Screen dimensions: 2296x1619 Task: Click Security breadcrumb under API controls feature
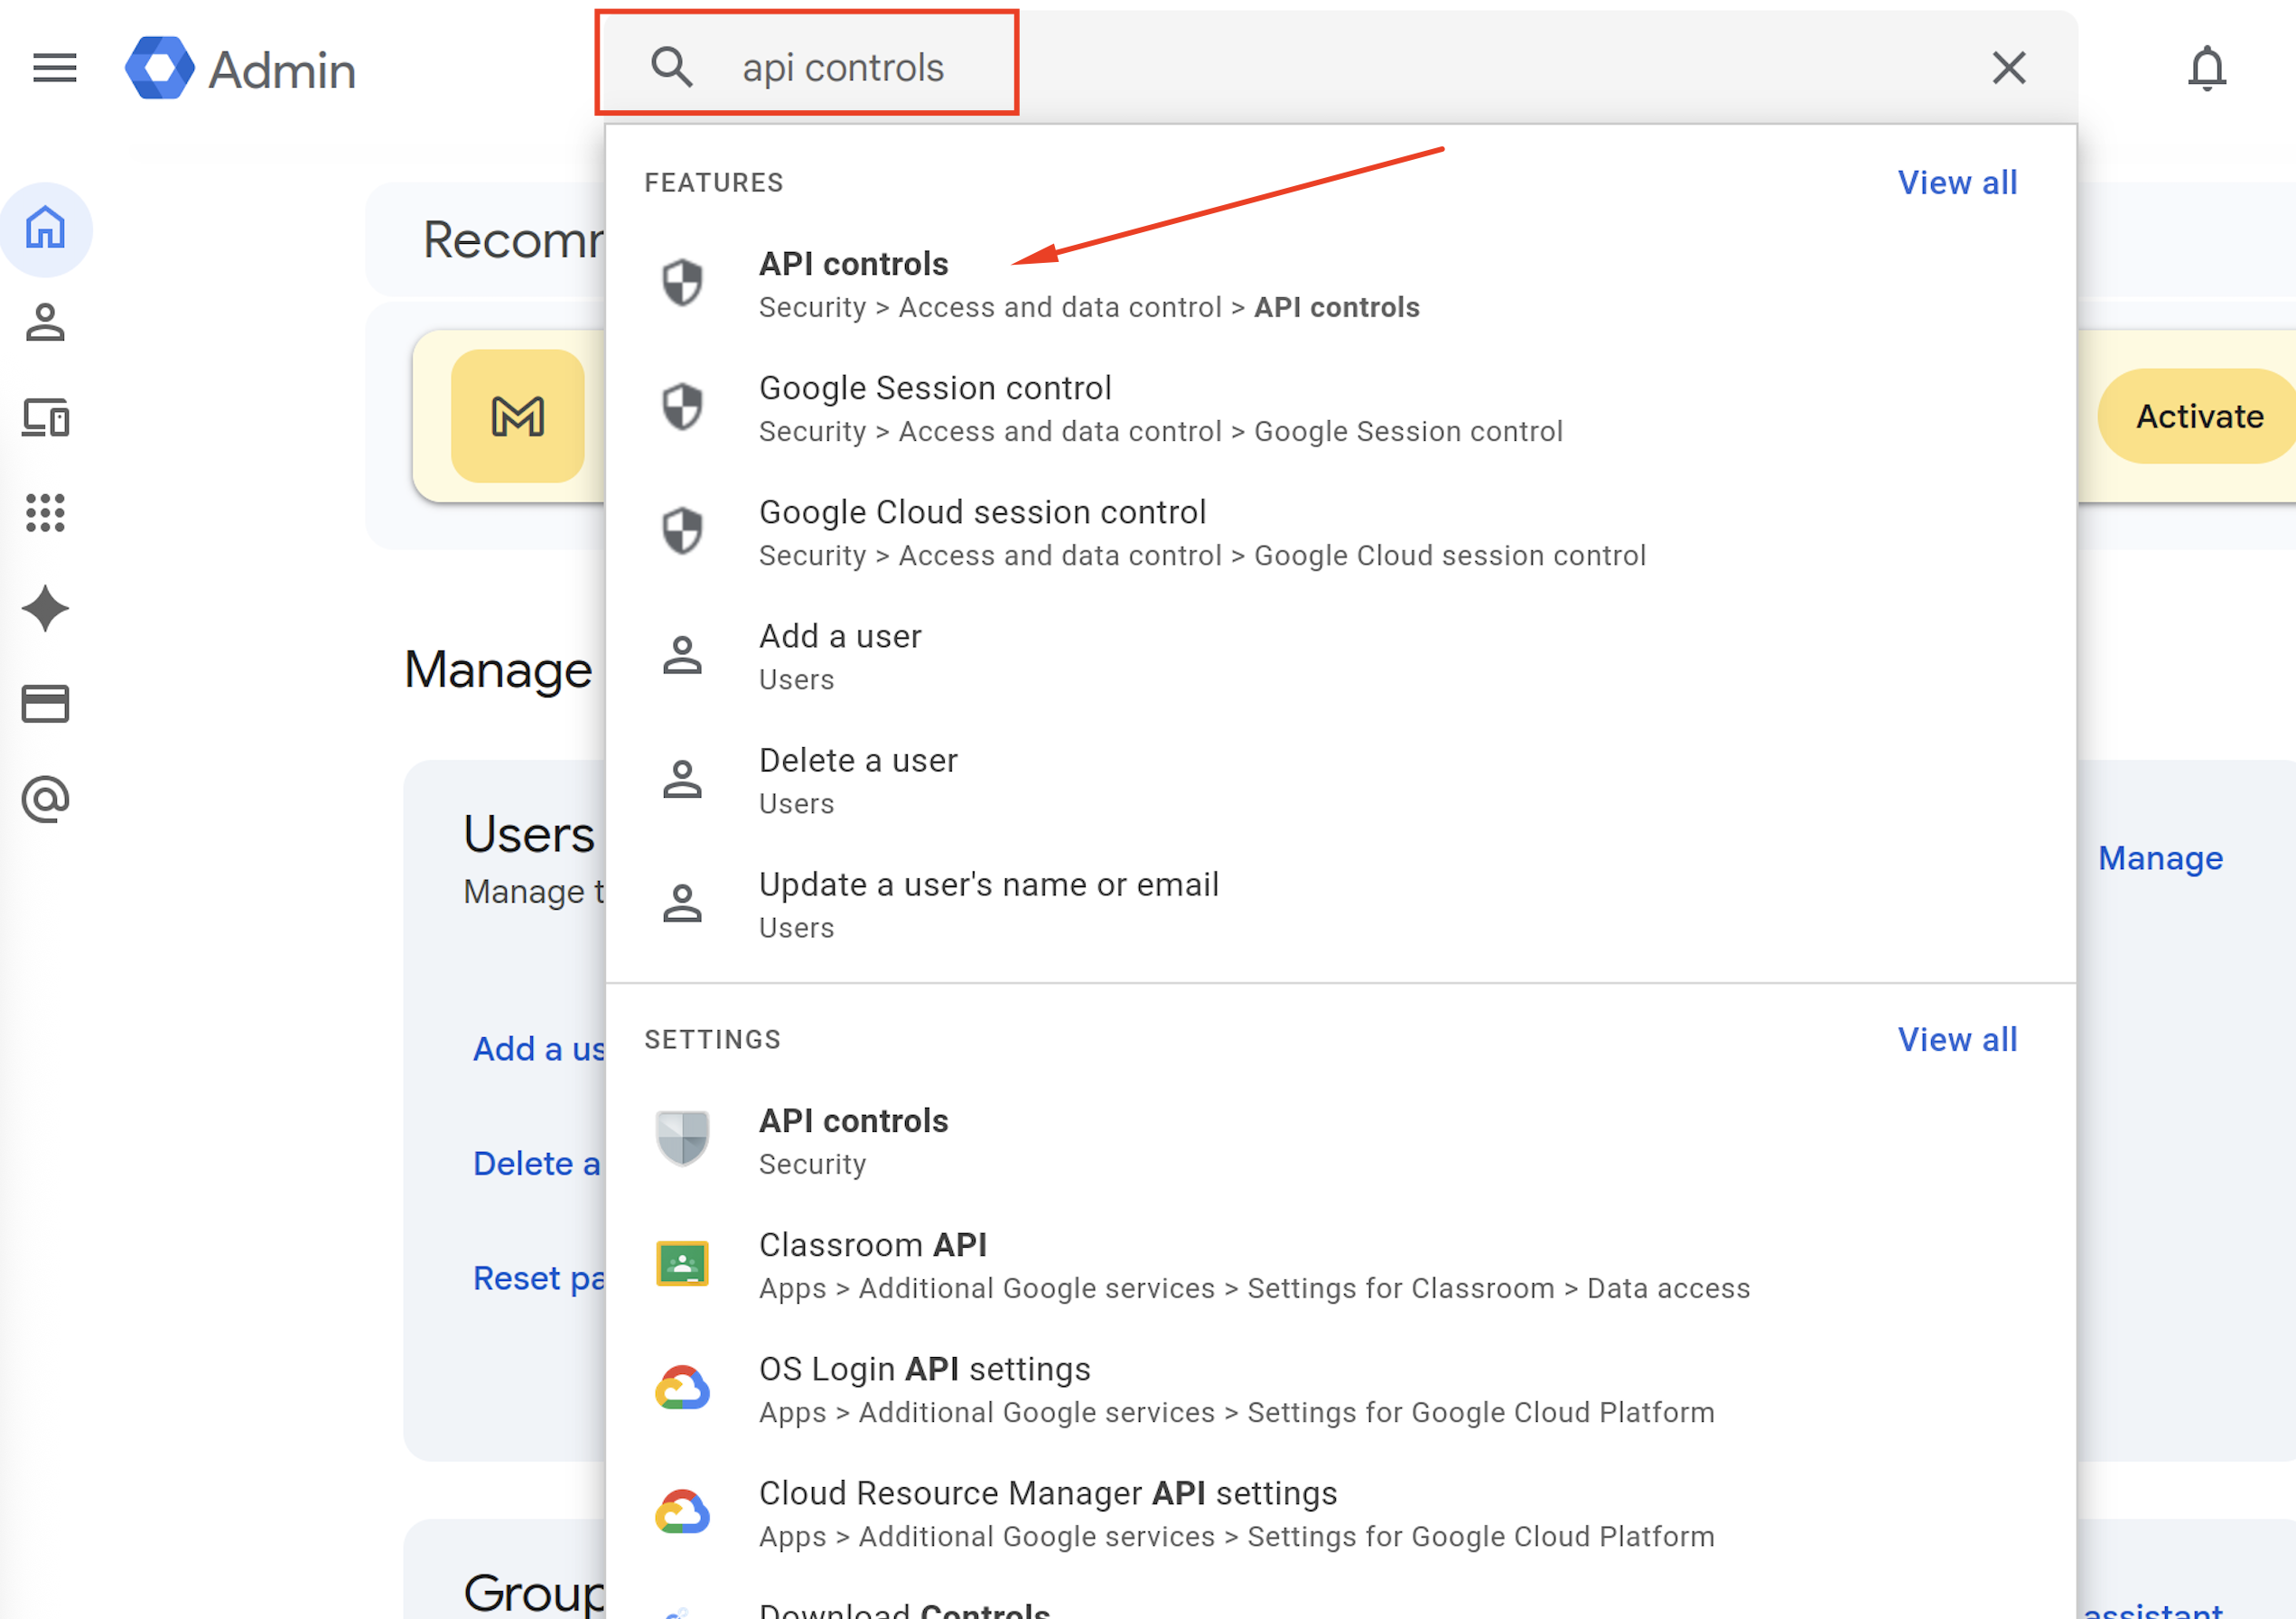point(812,307)
